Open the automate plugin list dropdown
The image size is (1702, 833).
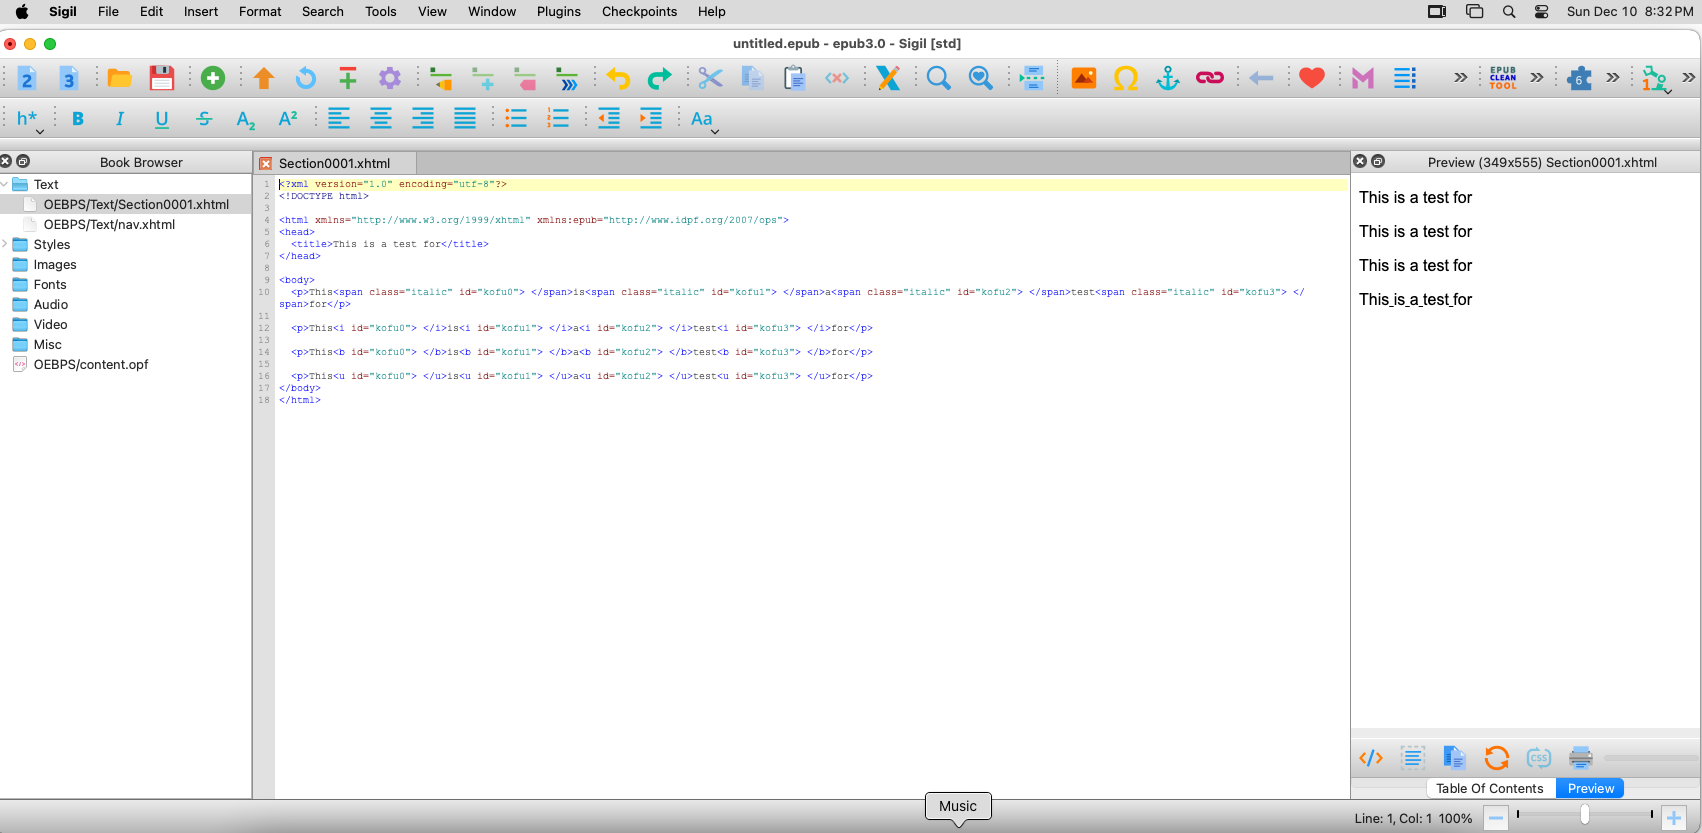point(1656,79)
